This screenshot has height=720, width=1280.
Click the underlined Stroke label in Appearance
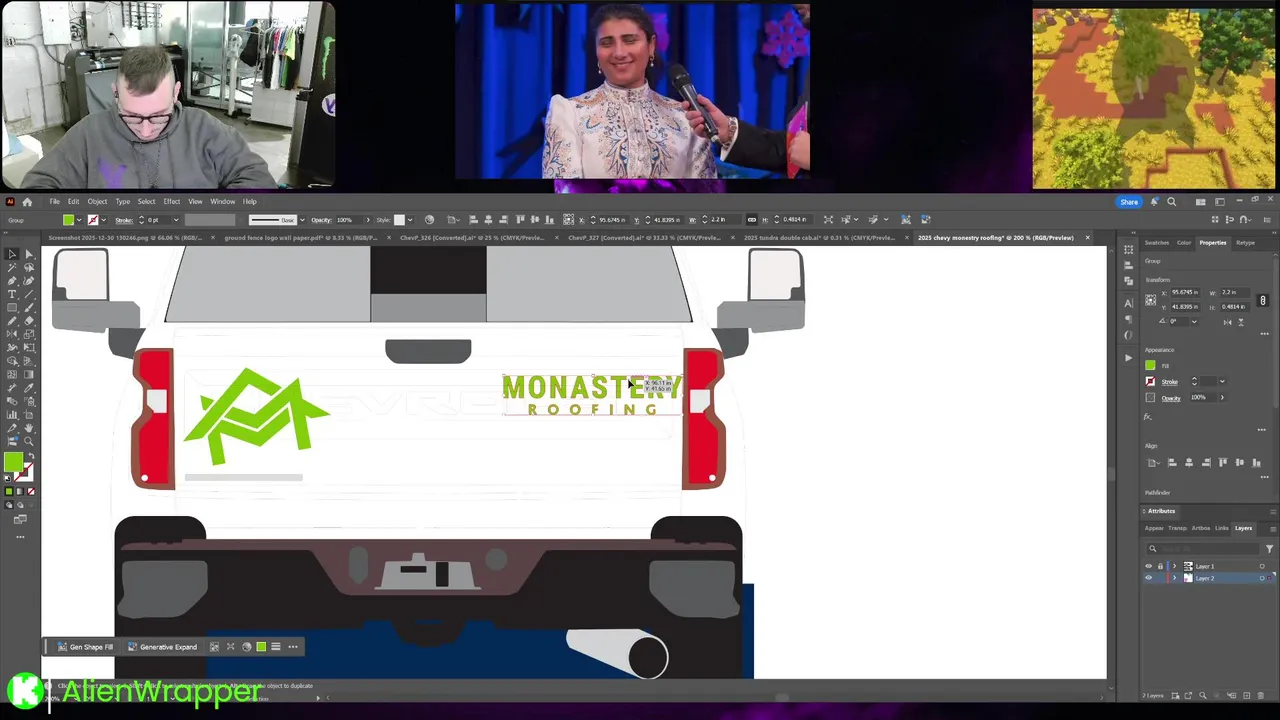[x=1170, y=382]
